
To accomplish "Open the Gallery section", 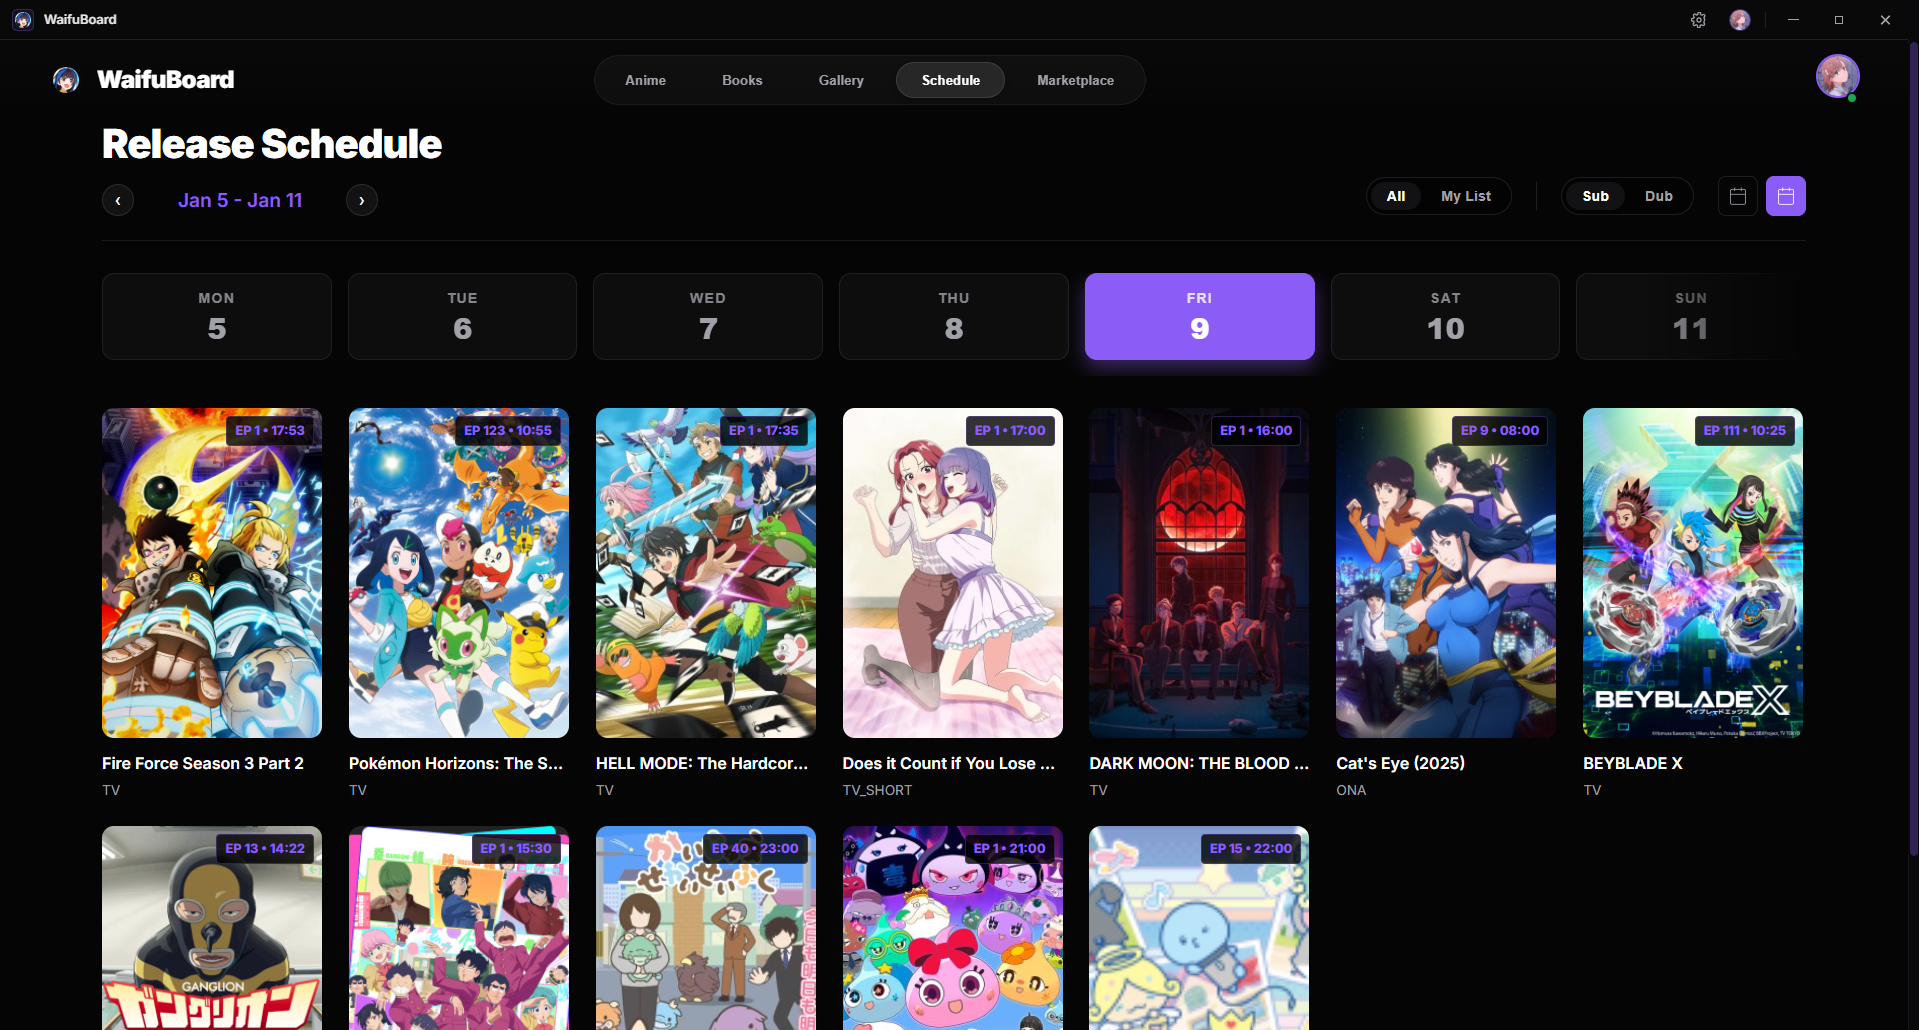I will pos(841,80).
